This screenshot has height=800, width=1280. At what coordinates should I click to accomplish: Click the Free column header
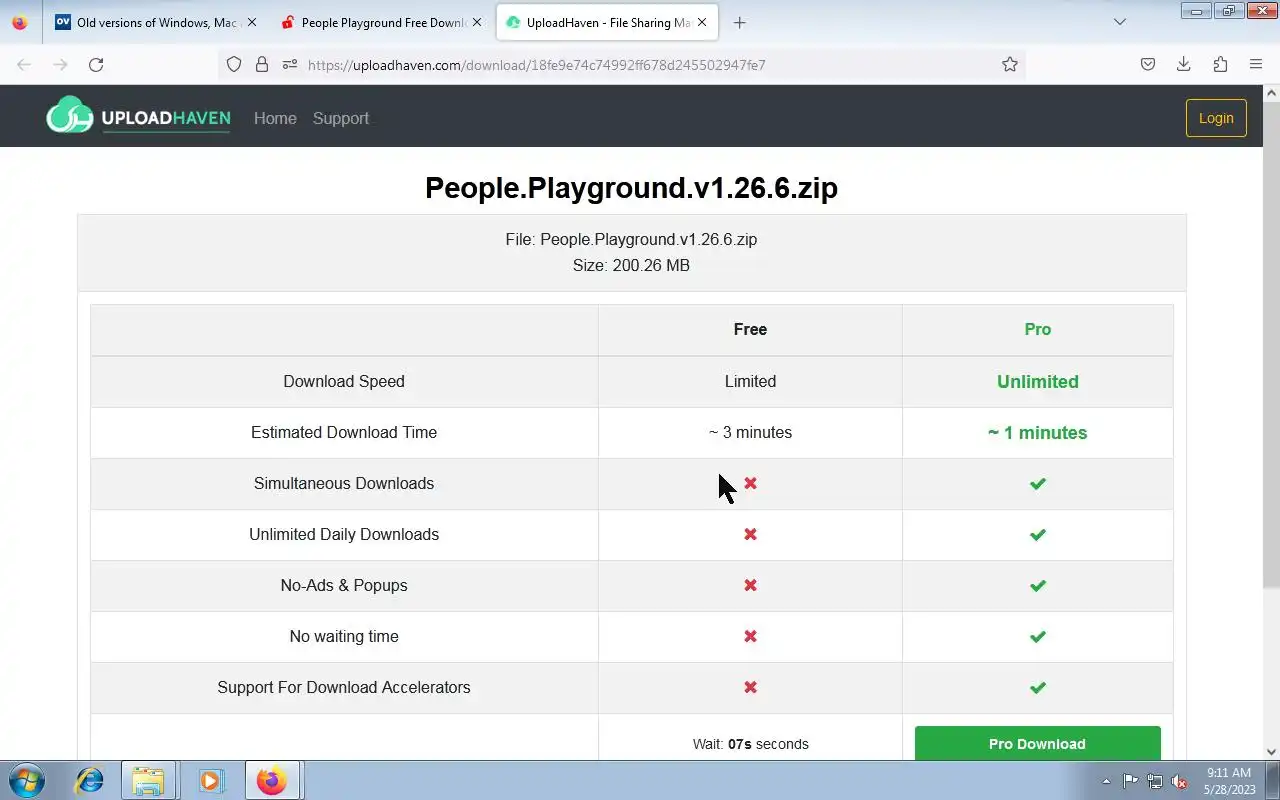pos(750,329)
